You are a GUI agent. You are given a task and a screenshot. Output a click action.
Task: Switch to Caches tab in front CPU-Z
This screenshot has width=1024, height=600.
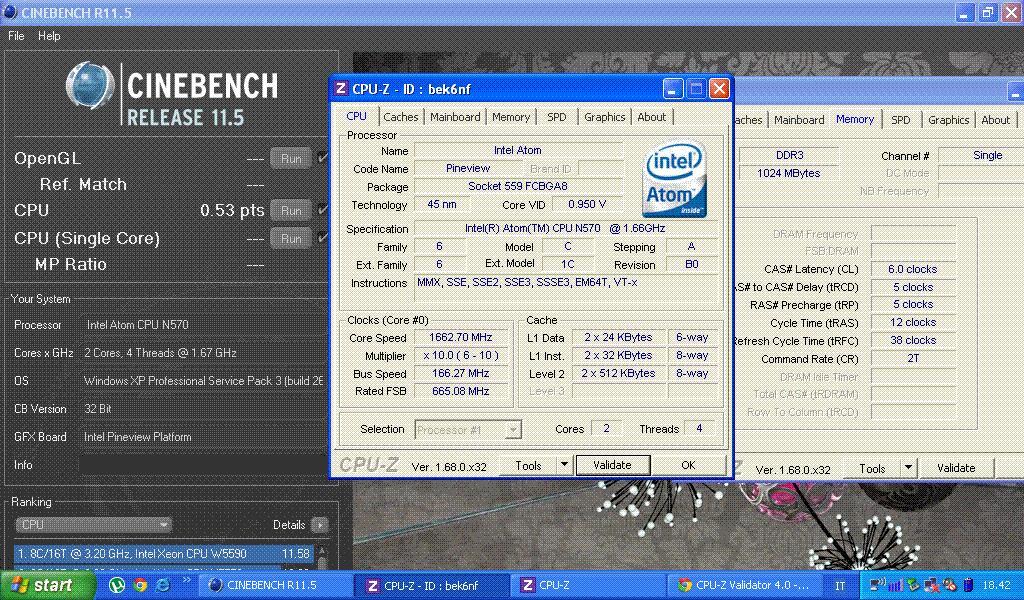(400, 117)
